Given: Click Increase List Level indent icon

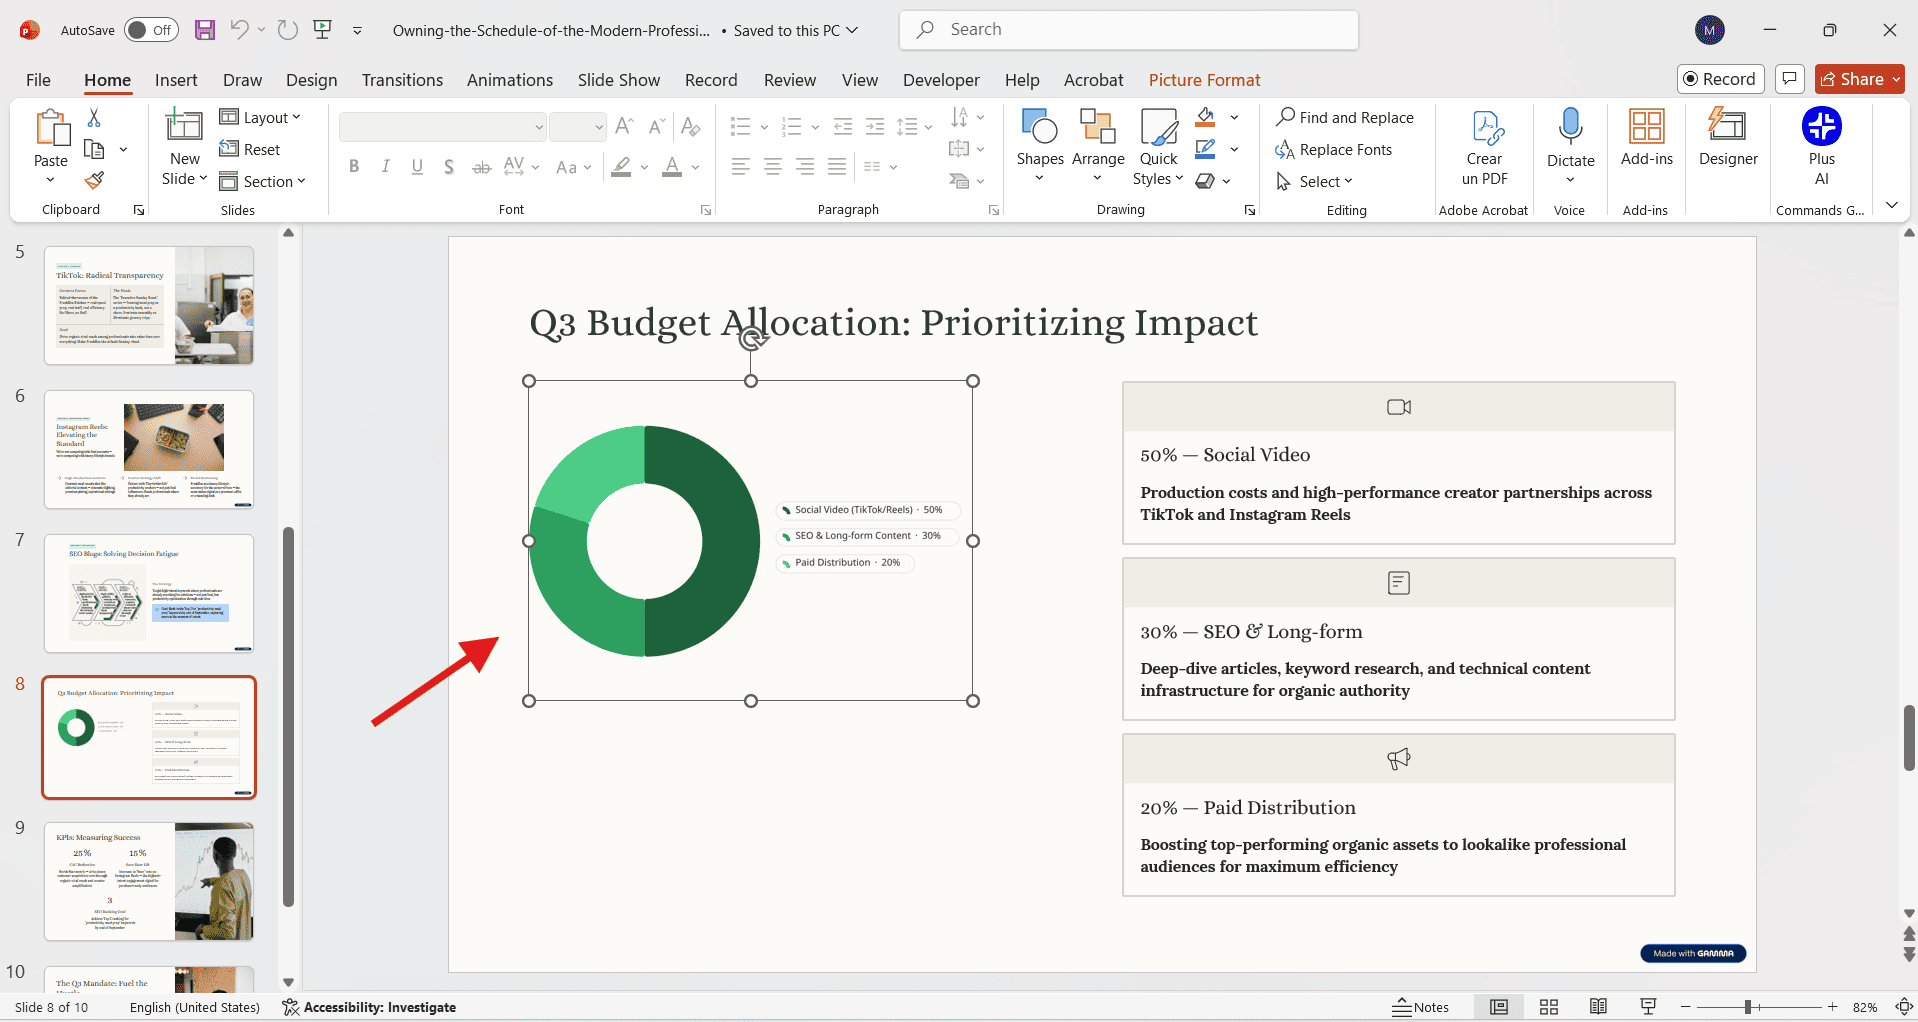Looking at the screenshot, I should pos(875,126).
